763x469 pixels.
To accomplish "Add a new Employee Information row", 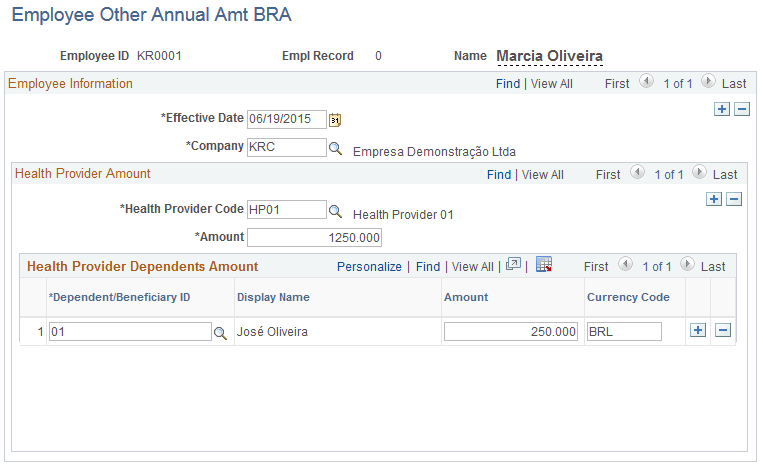I will pyautogui.click(x=722, y=109).
